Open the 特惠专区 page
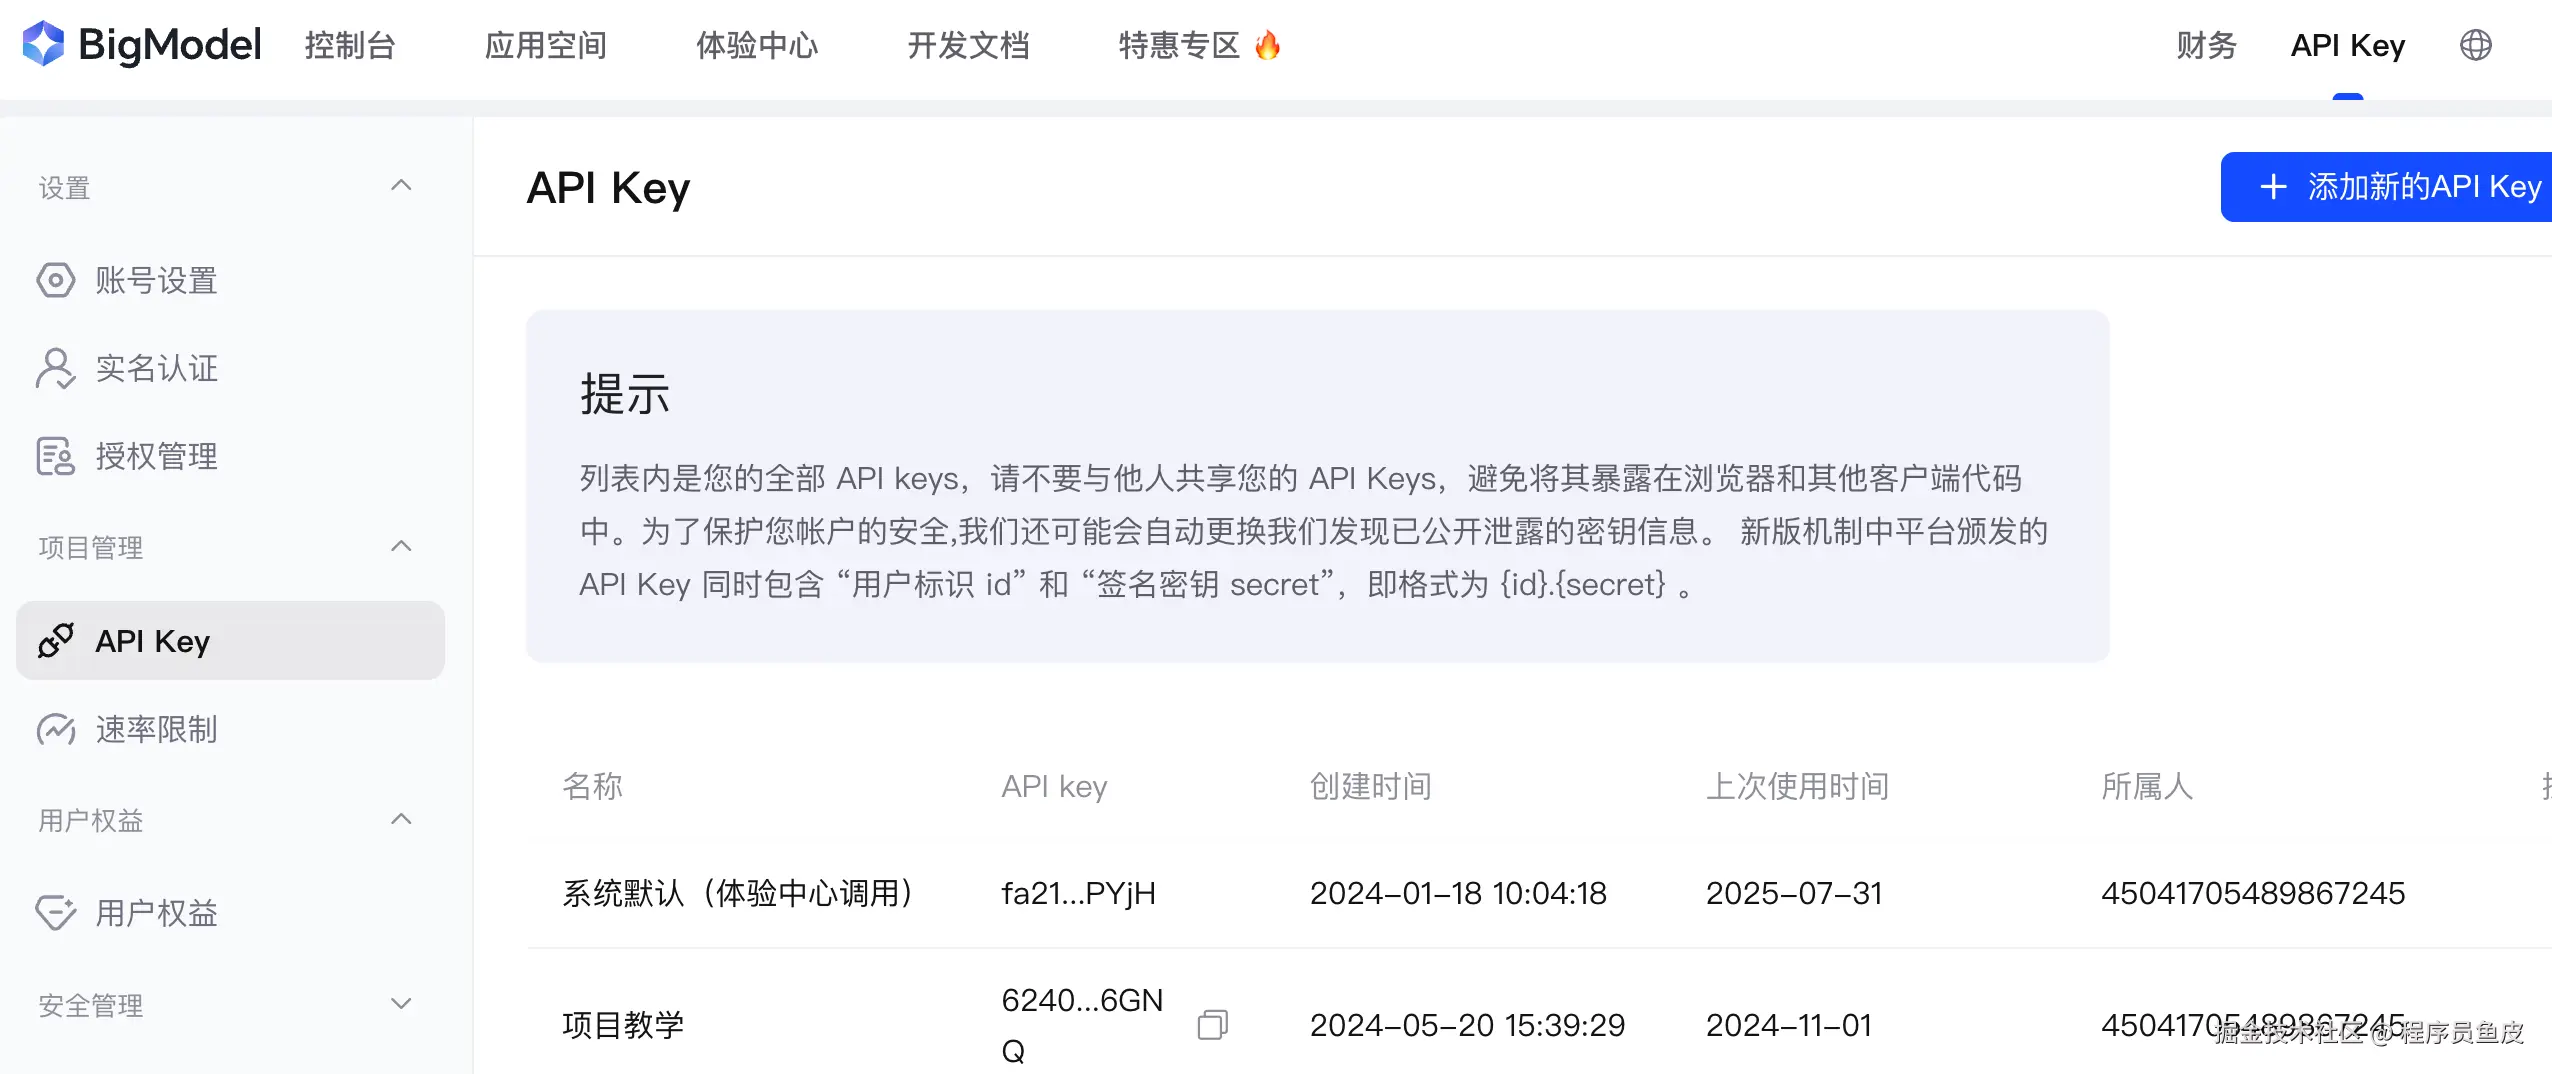This screenshot has width=2552, height=1074. [x=1179, y=45]
